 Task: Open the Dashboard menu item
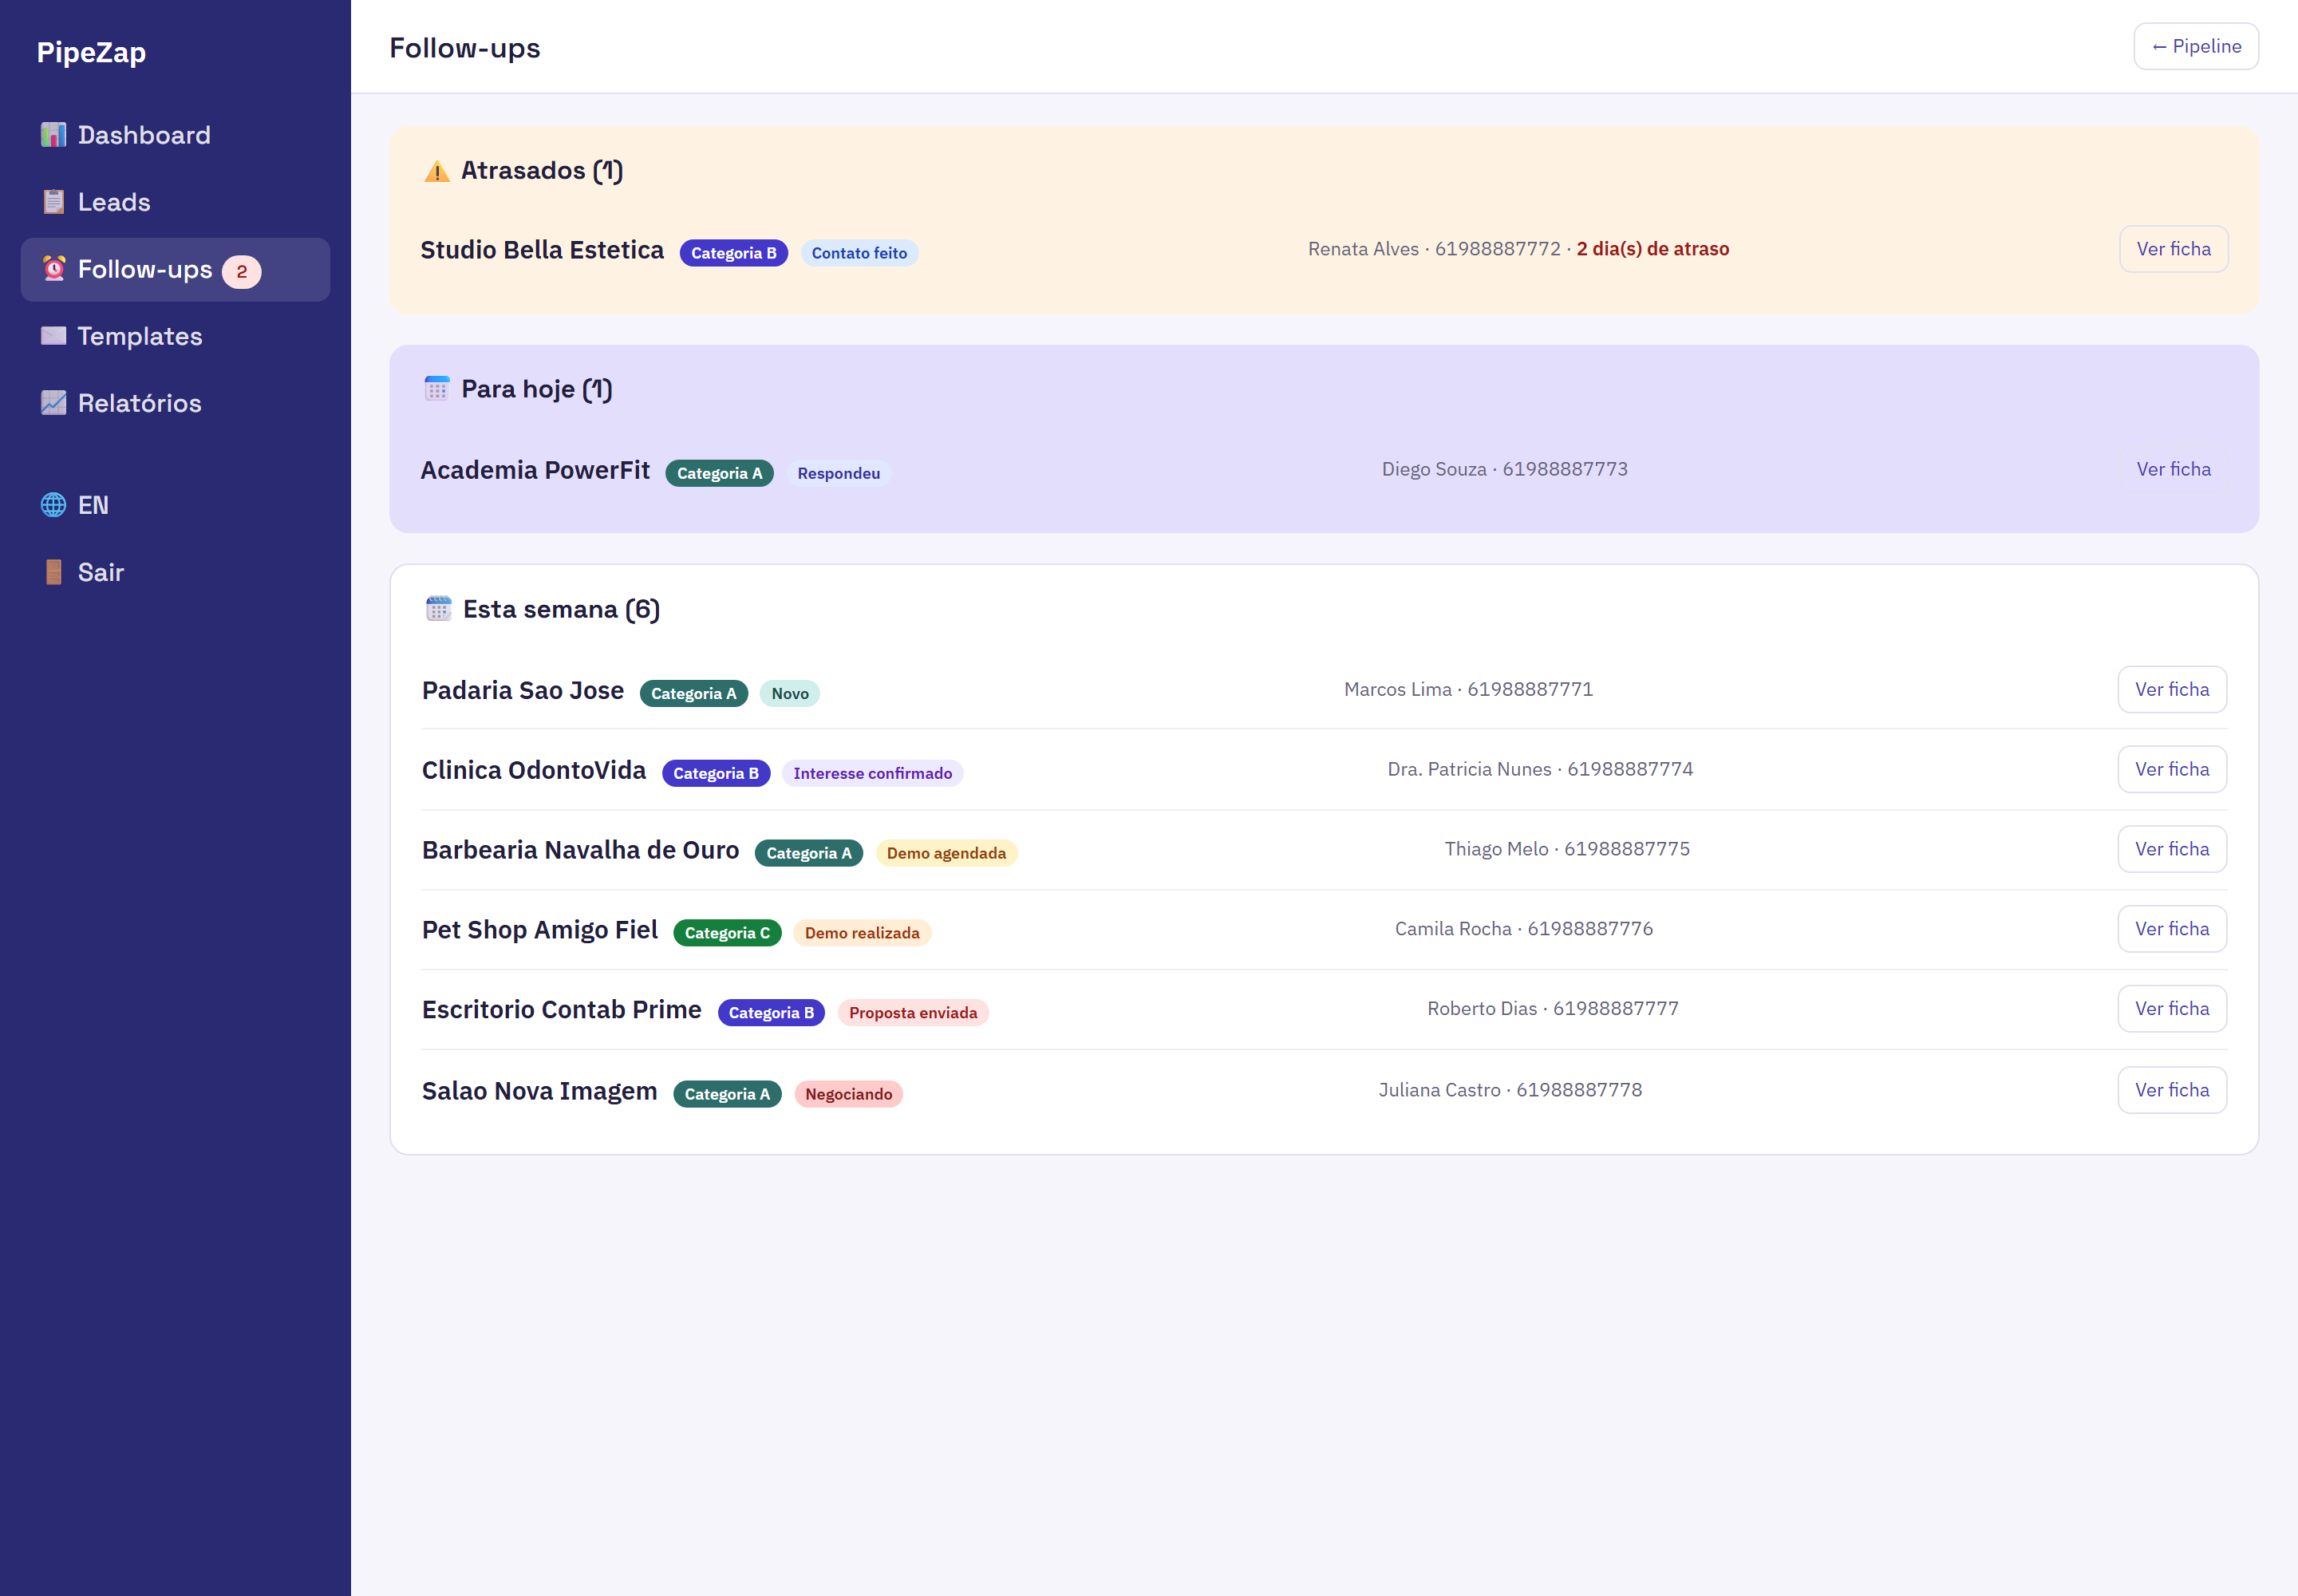(176, 135)
